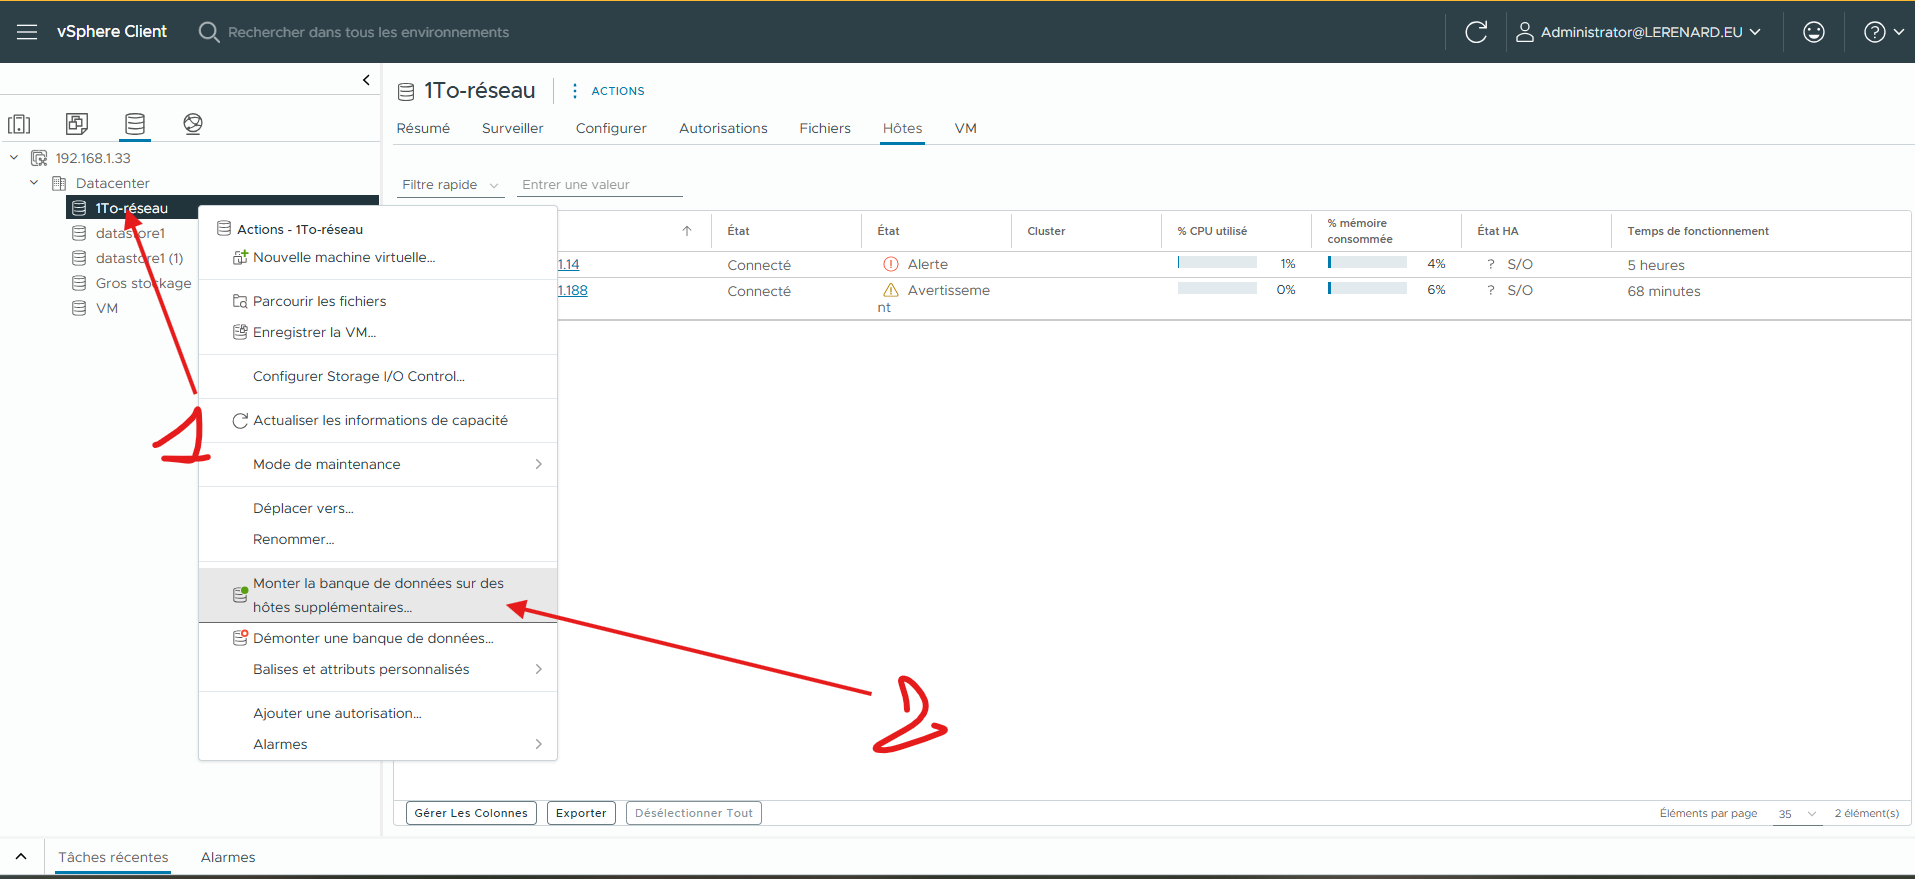Open the Éléments par page dropdown
The height and width of the screenshot is (879, 1915).
tap(1797, 814)
